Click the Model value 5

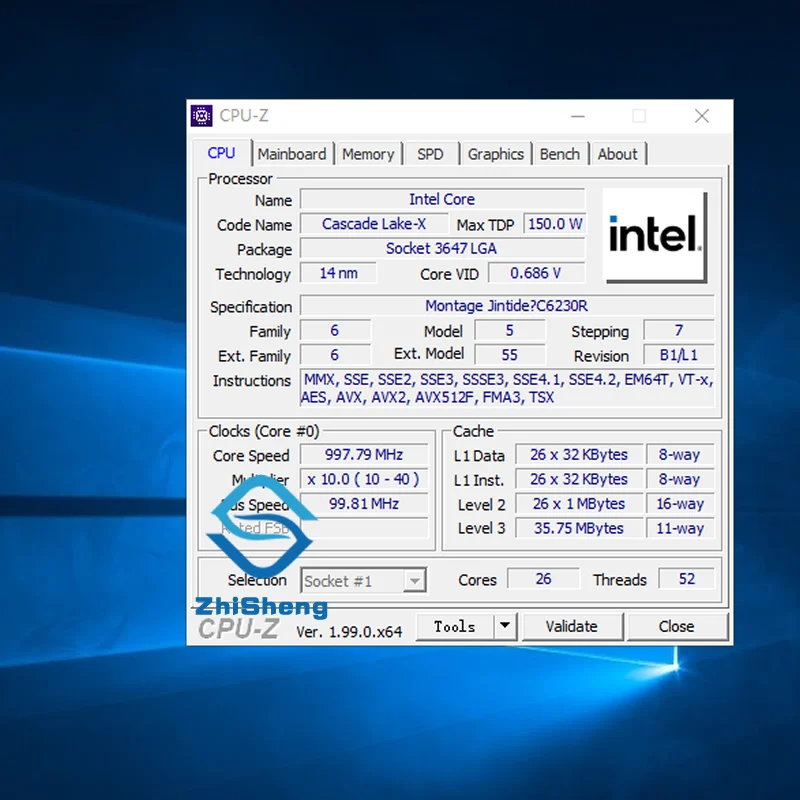coord(510,331)
